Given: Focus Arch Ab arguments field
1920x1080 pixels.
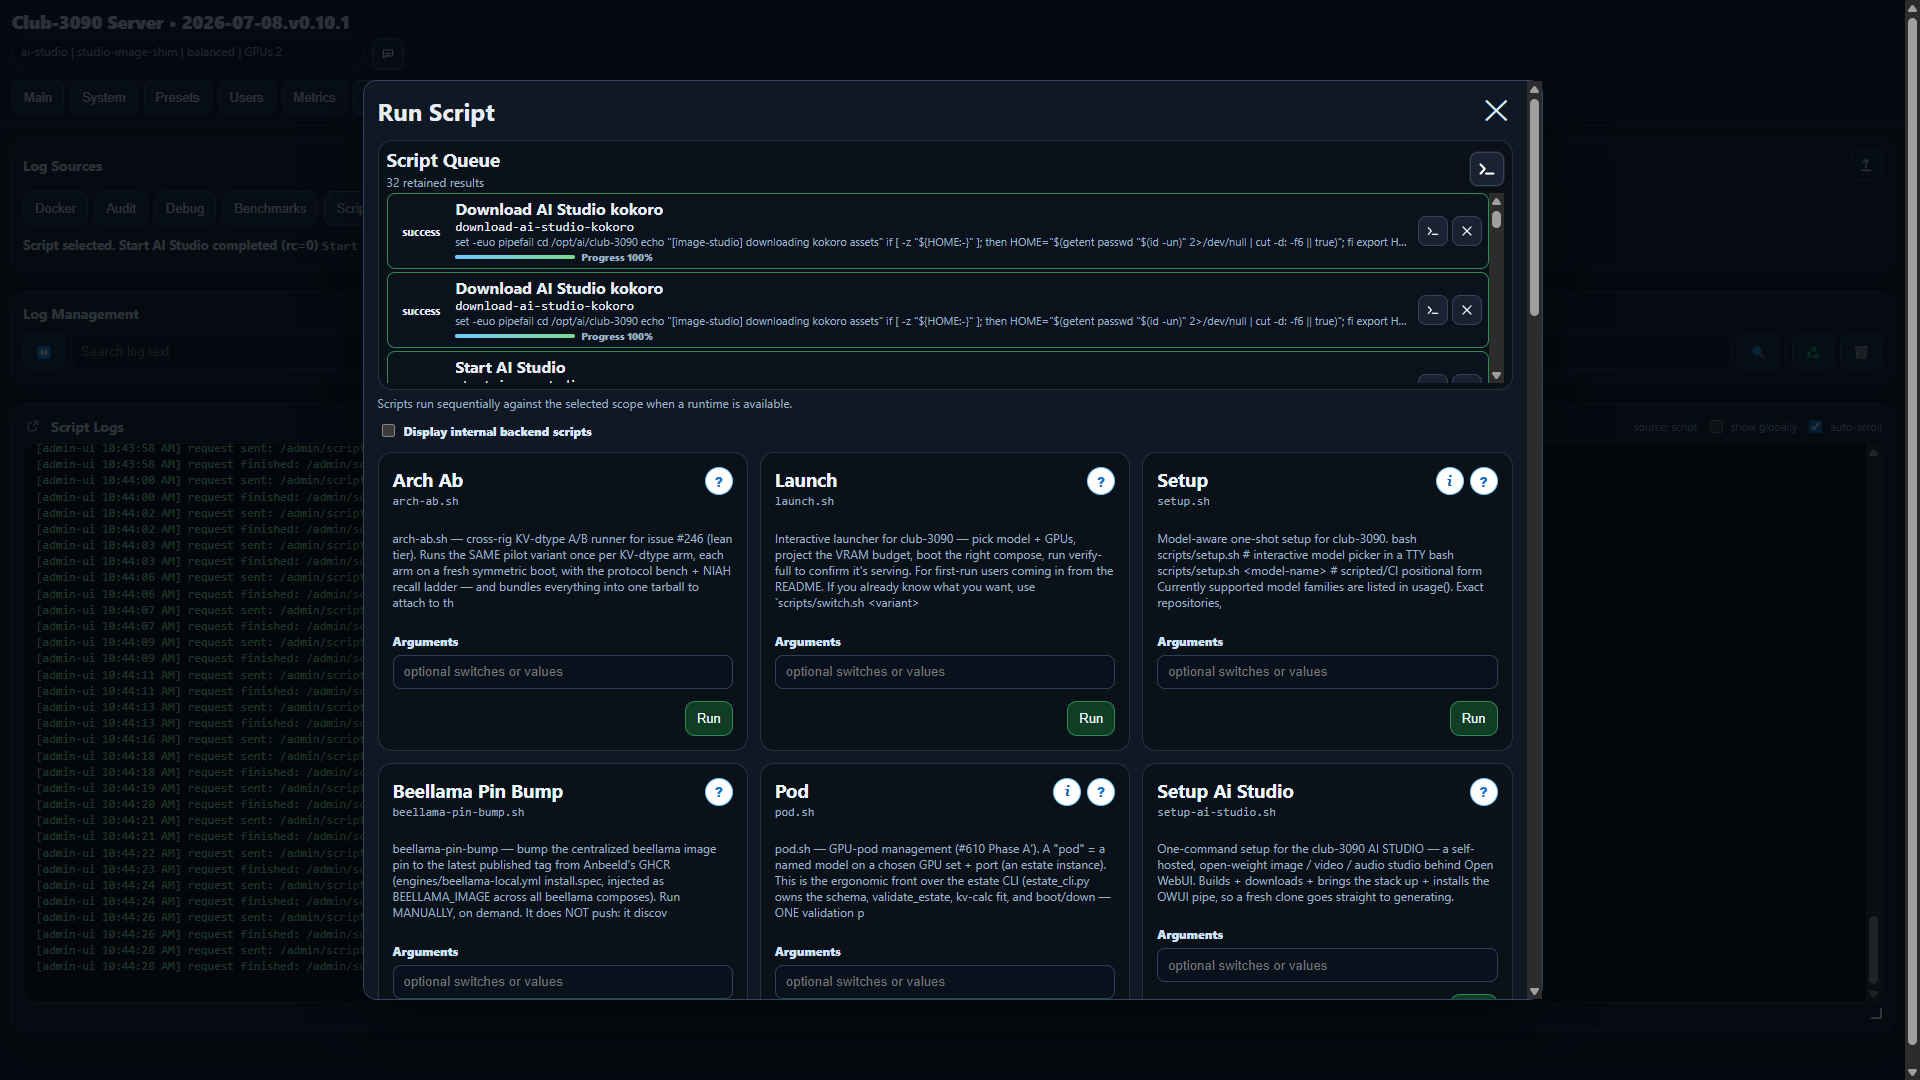Looking at the screenshot, I should [x=563, y=672].
